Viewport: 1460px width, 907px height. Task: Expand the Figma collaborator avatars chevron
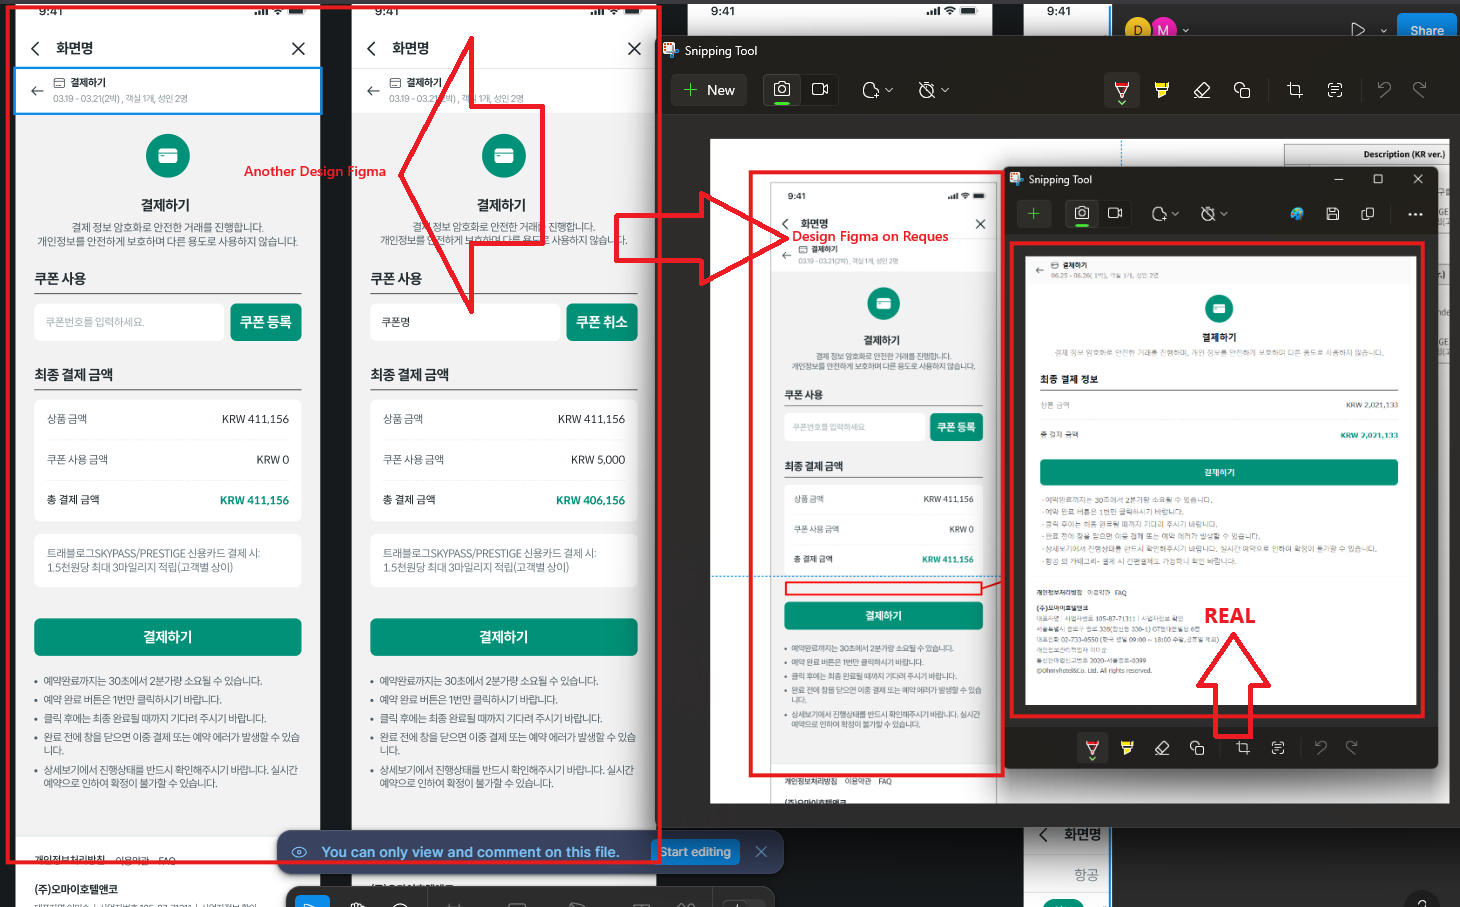[x=1186, y=31]
